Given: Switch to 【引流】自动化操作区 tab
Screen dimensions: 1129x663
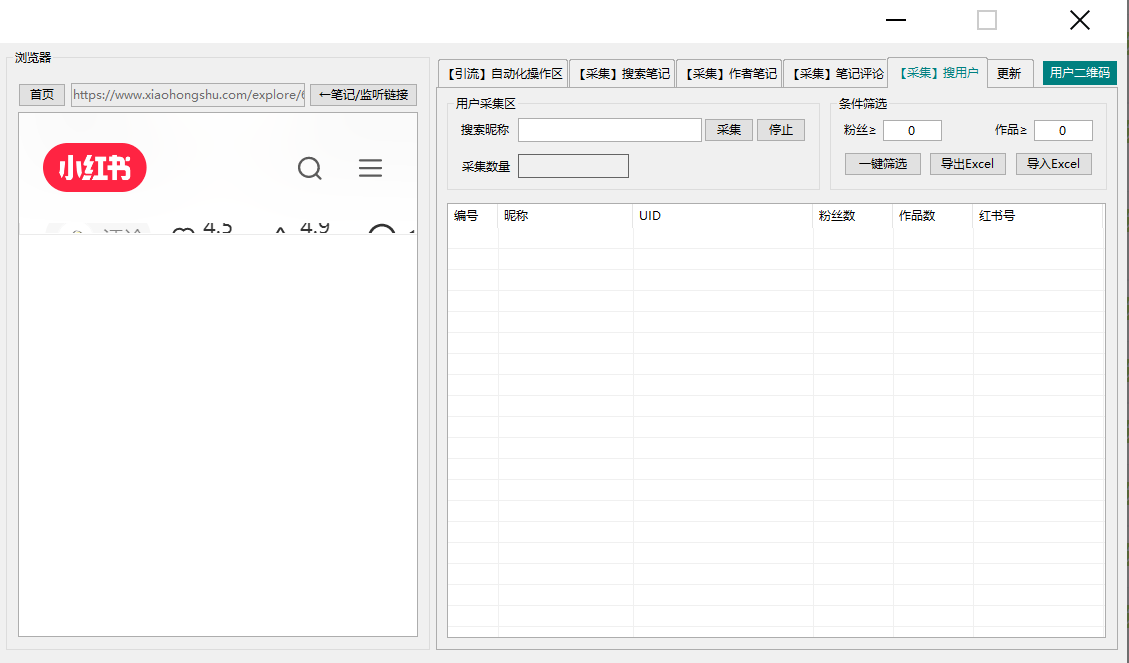Looking at the screenshot, I should coord(503,73).
